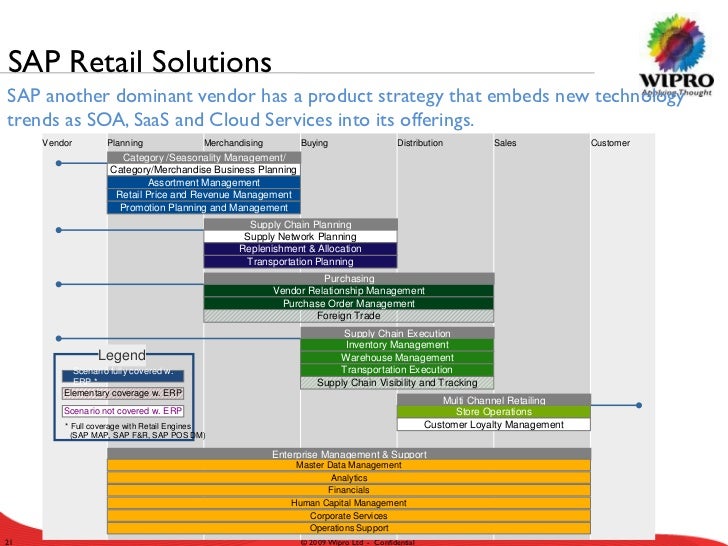Click the Supply Network Planning box

pos(300,236)
